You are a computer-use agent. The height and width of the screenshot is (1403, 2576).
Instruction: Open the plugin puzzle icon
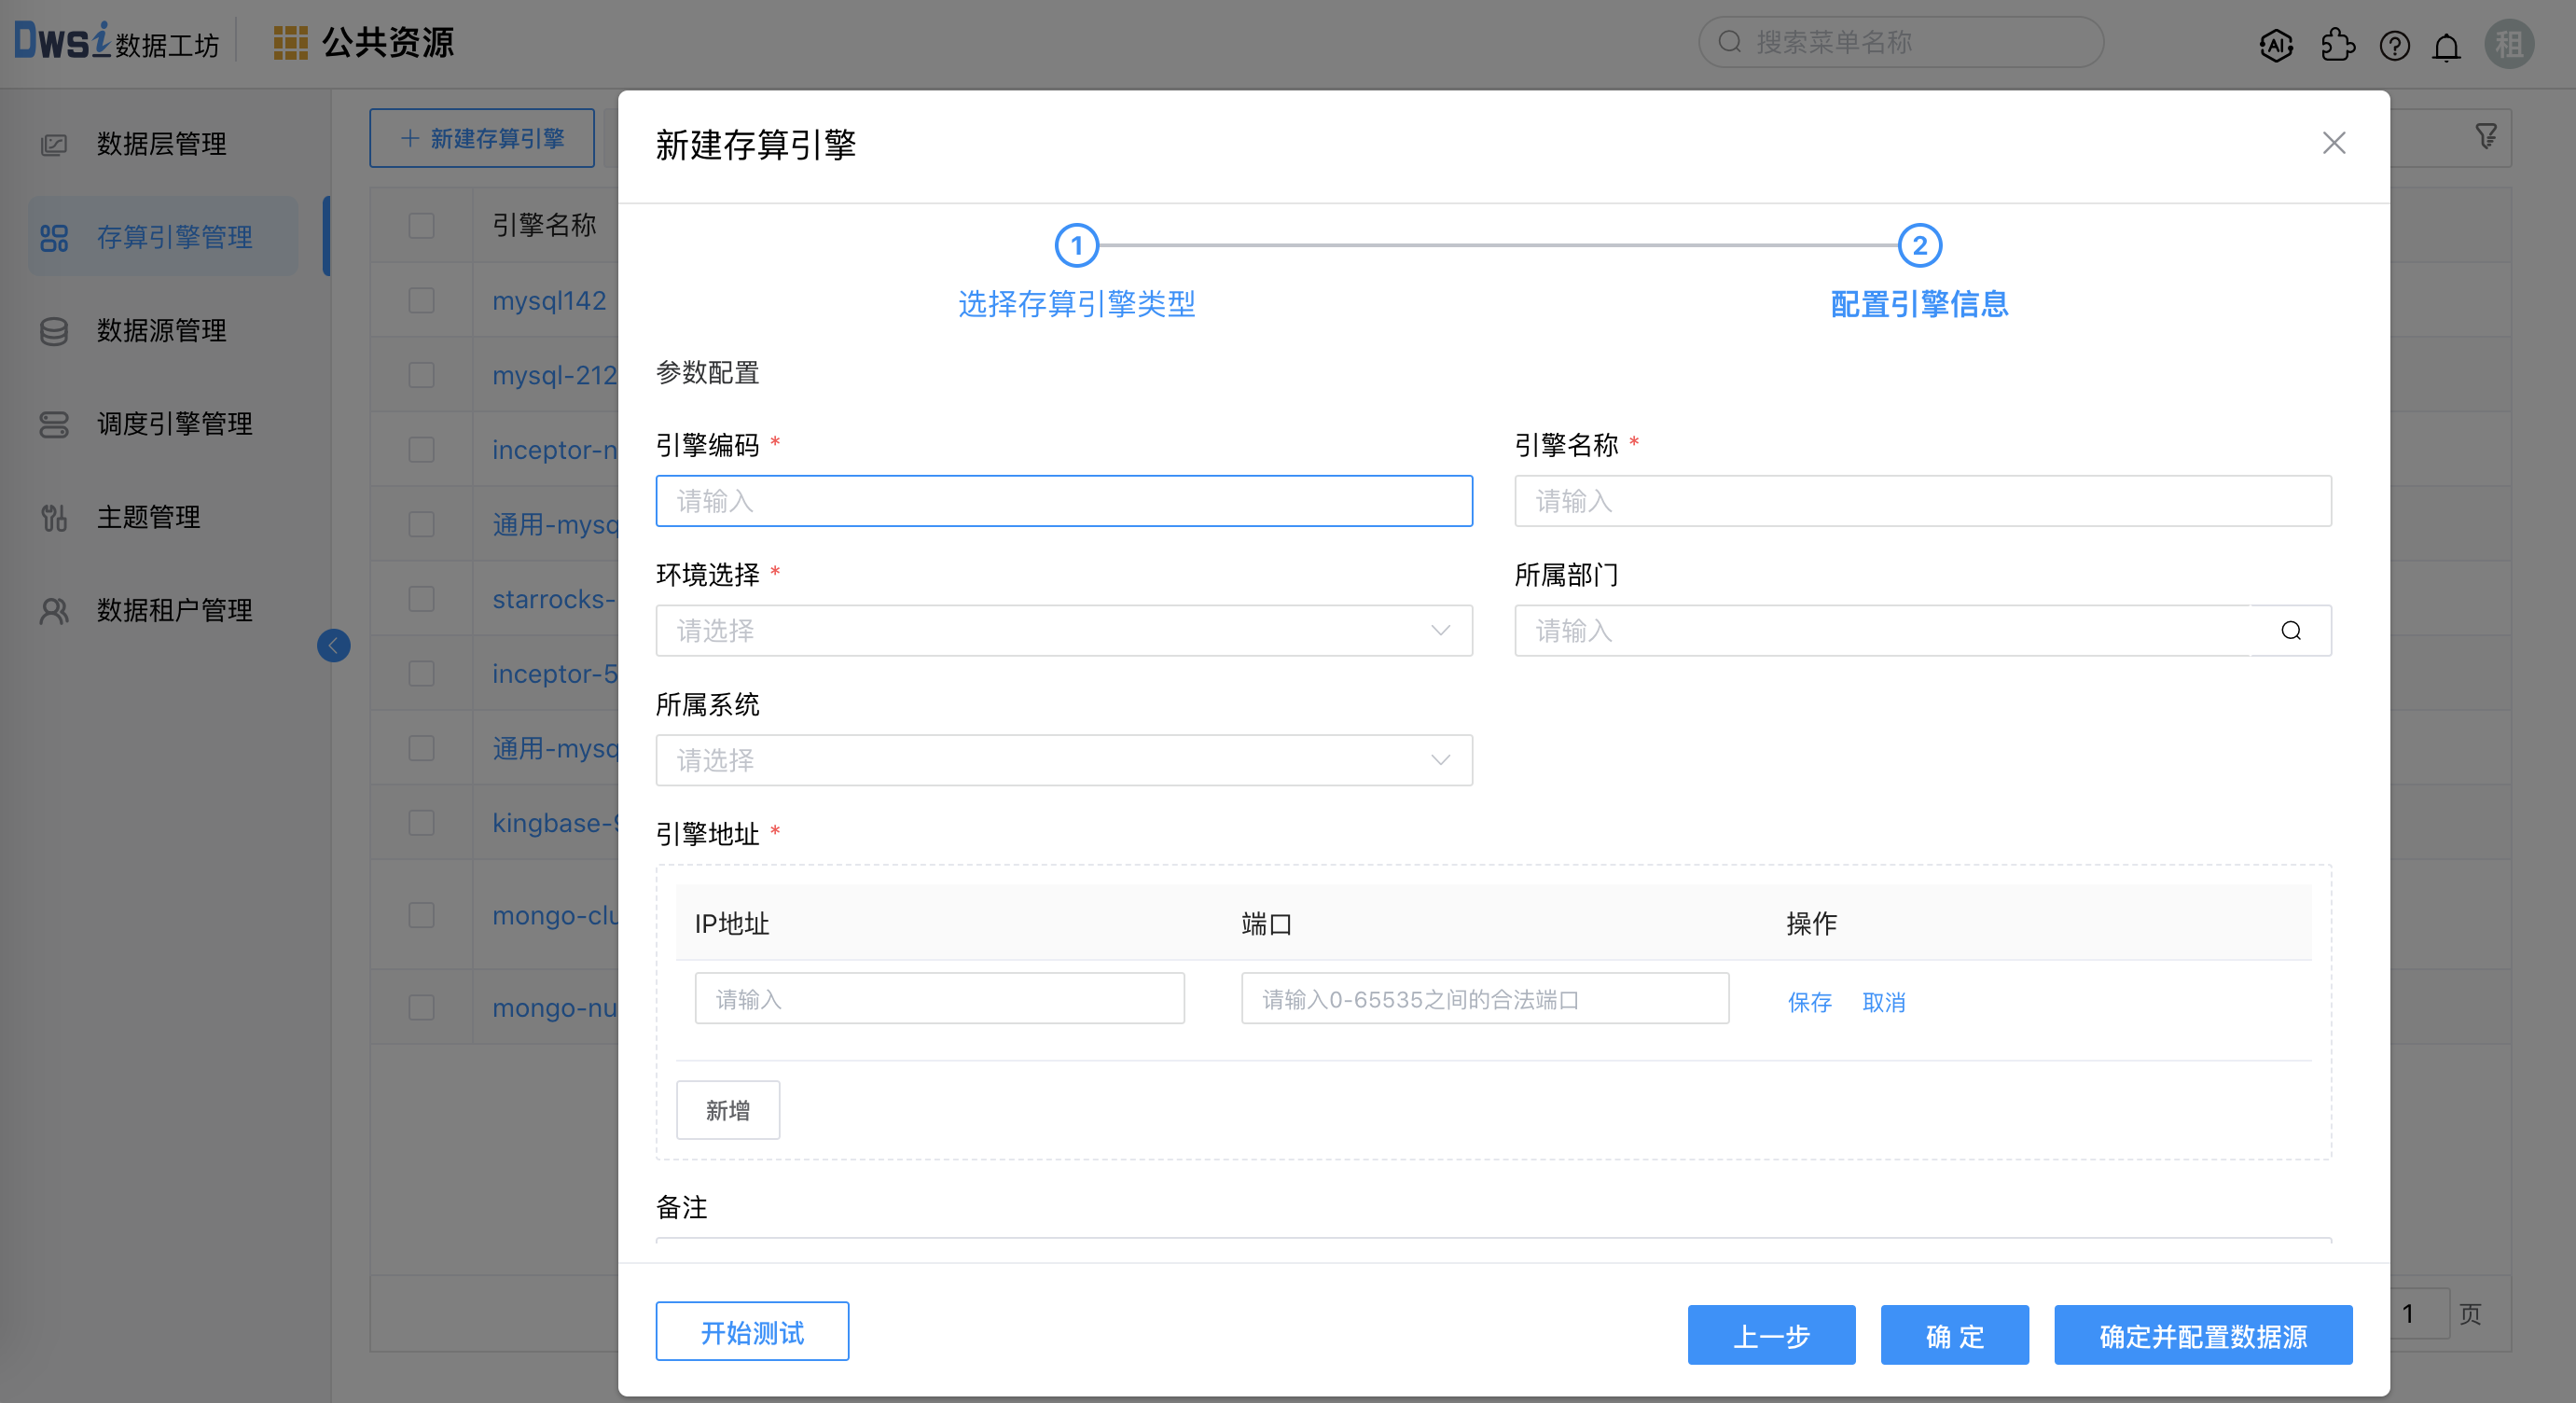pyautogui.click(x=2337, y=45)
